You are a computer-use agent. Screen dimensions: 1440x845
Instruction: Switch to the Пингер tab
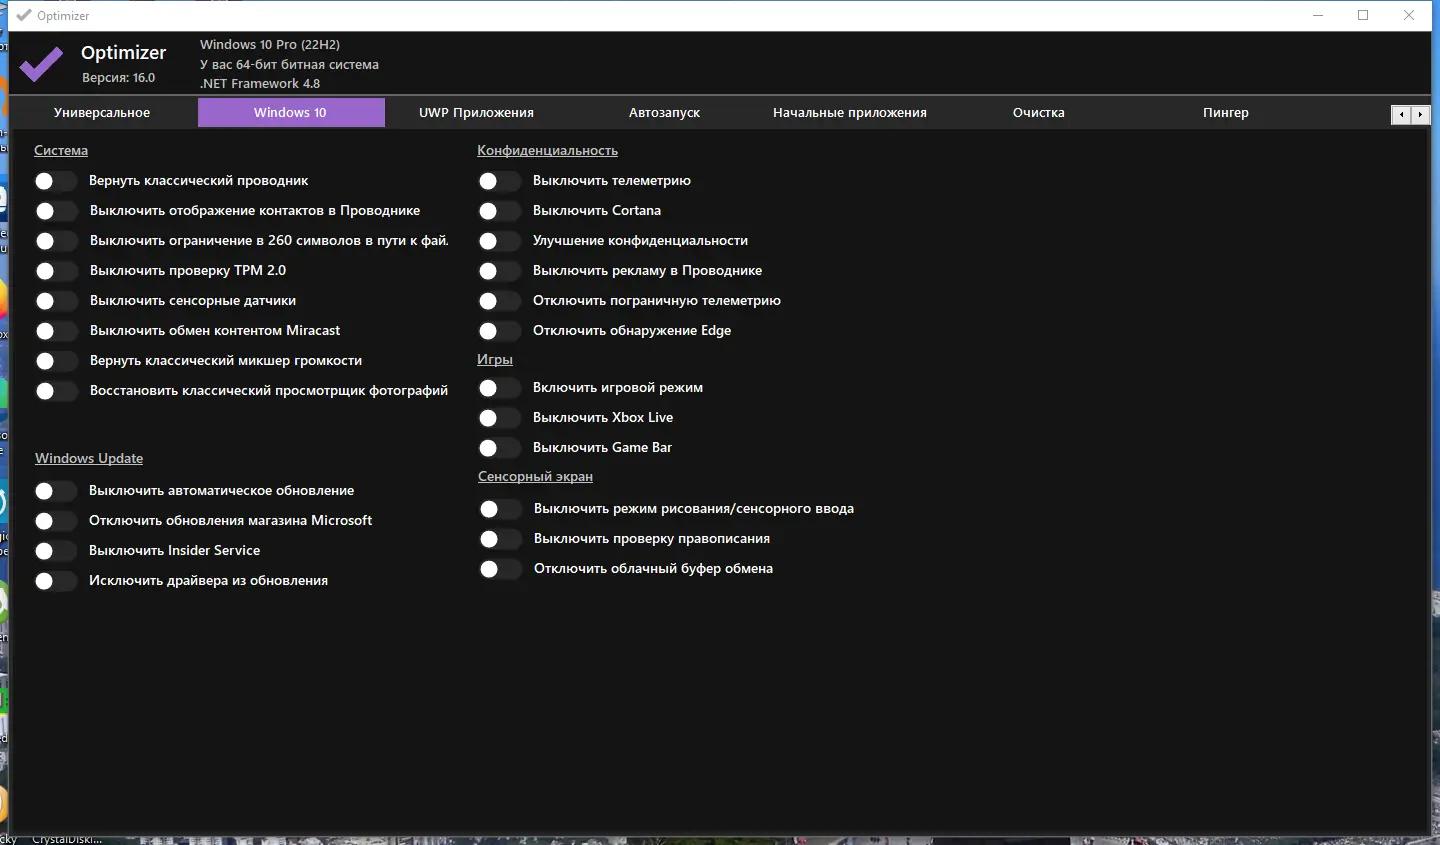[1226, 113]
